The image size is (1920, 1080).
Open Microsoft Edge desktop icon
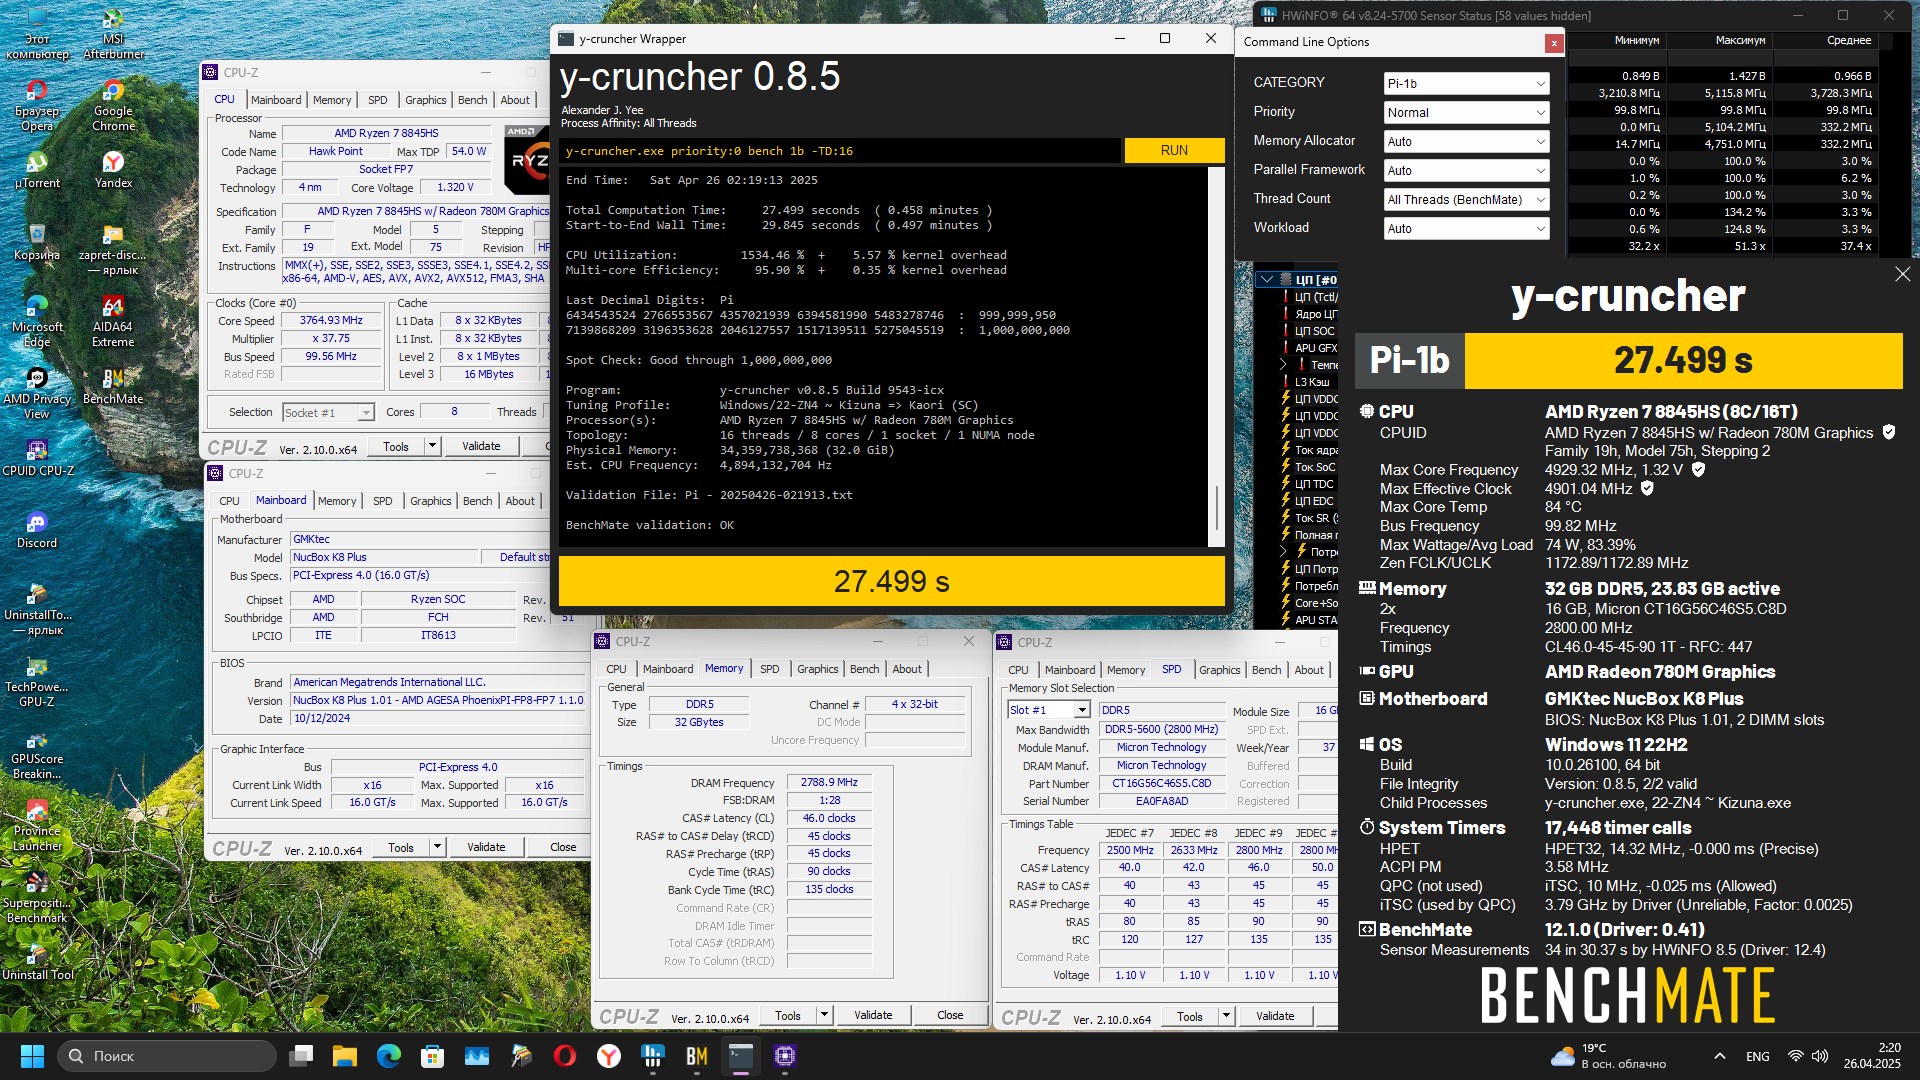(37, 321)
